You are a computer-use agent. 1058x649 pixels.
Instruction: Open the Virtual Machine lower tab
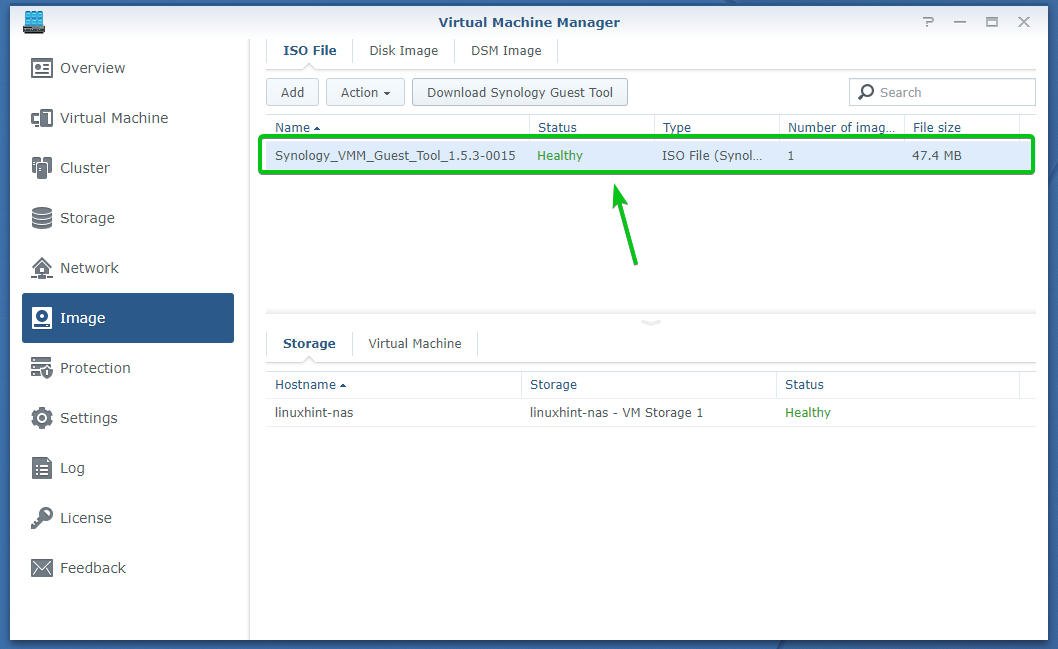pos(415,343)
